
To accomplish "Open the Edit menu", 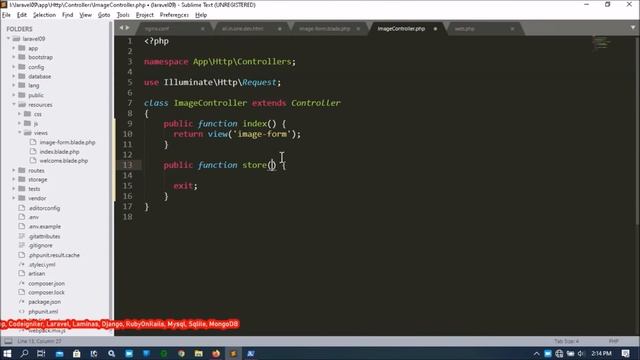I will [22, 15].
